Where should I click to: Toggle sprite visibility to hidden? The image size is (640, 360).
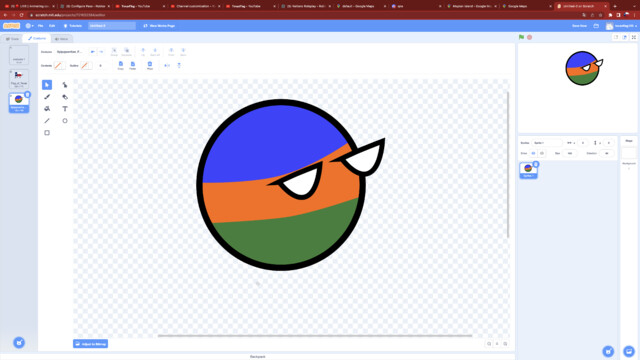[542, 153]
